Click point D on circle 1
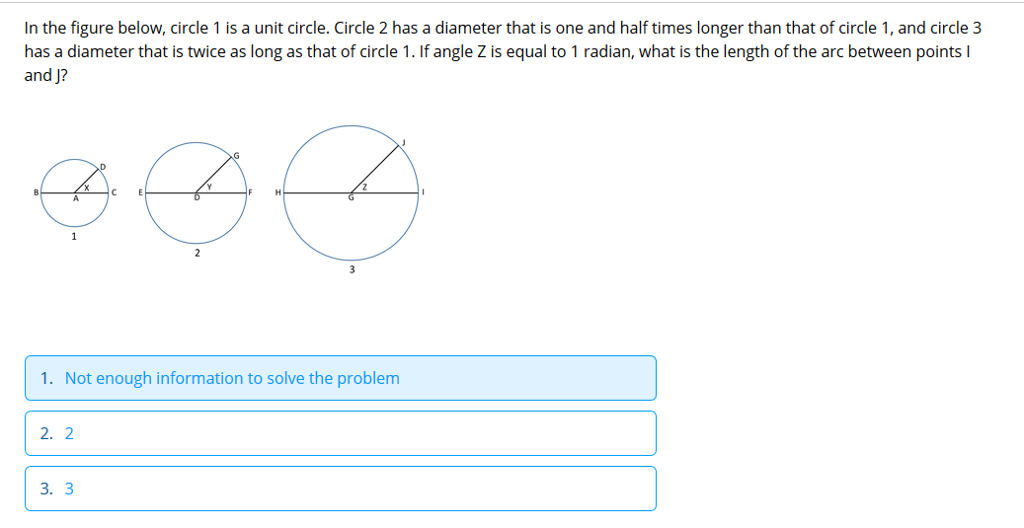1024x528 pixels. point(103,167)
